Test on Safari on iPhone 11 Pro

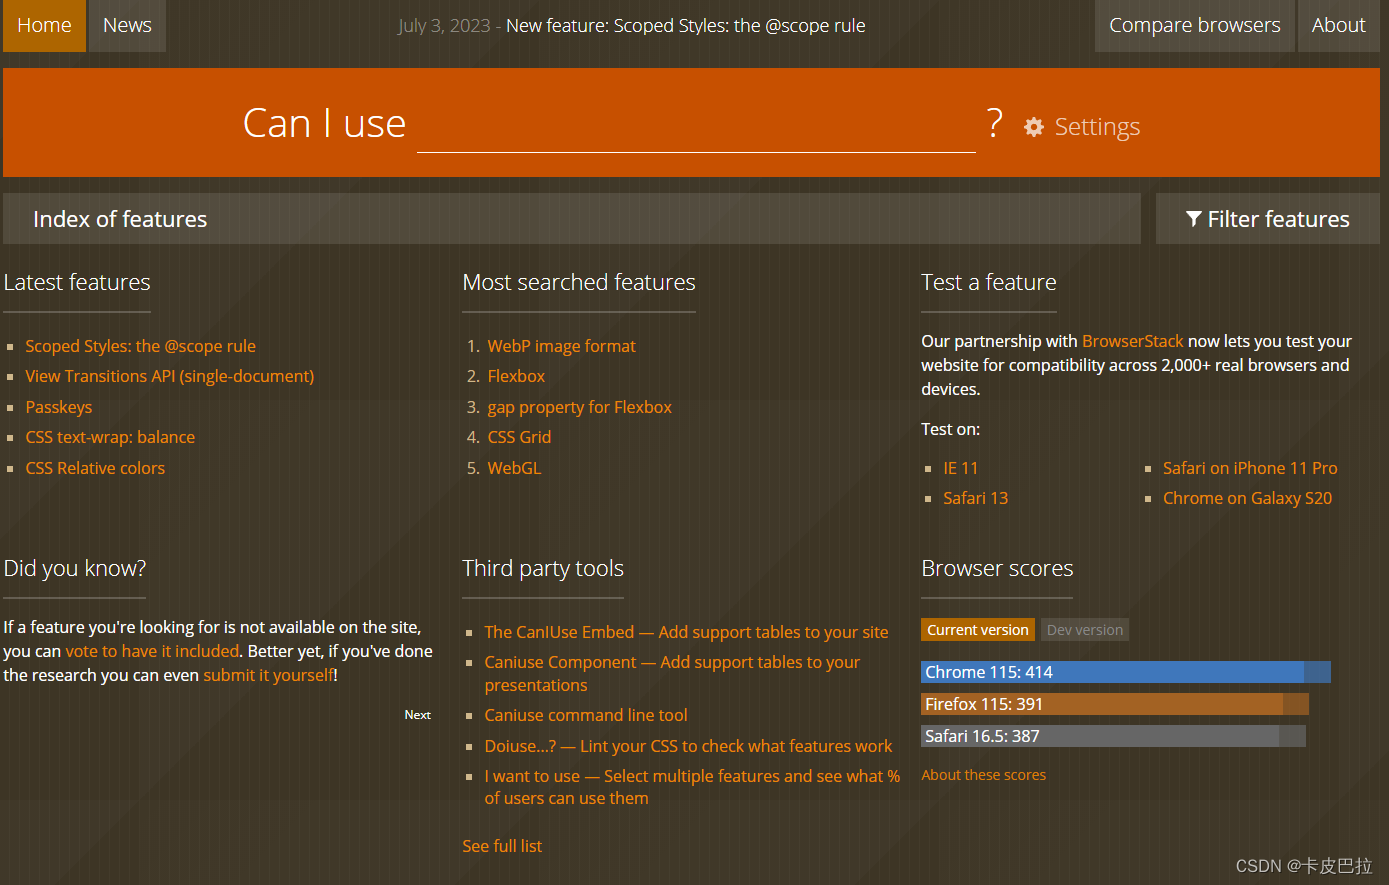pos(1250,468)
